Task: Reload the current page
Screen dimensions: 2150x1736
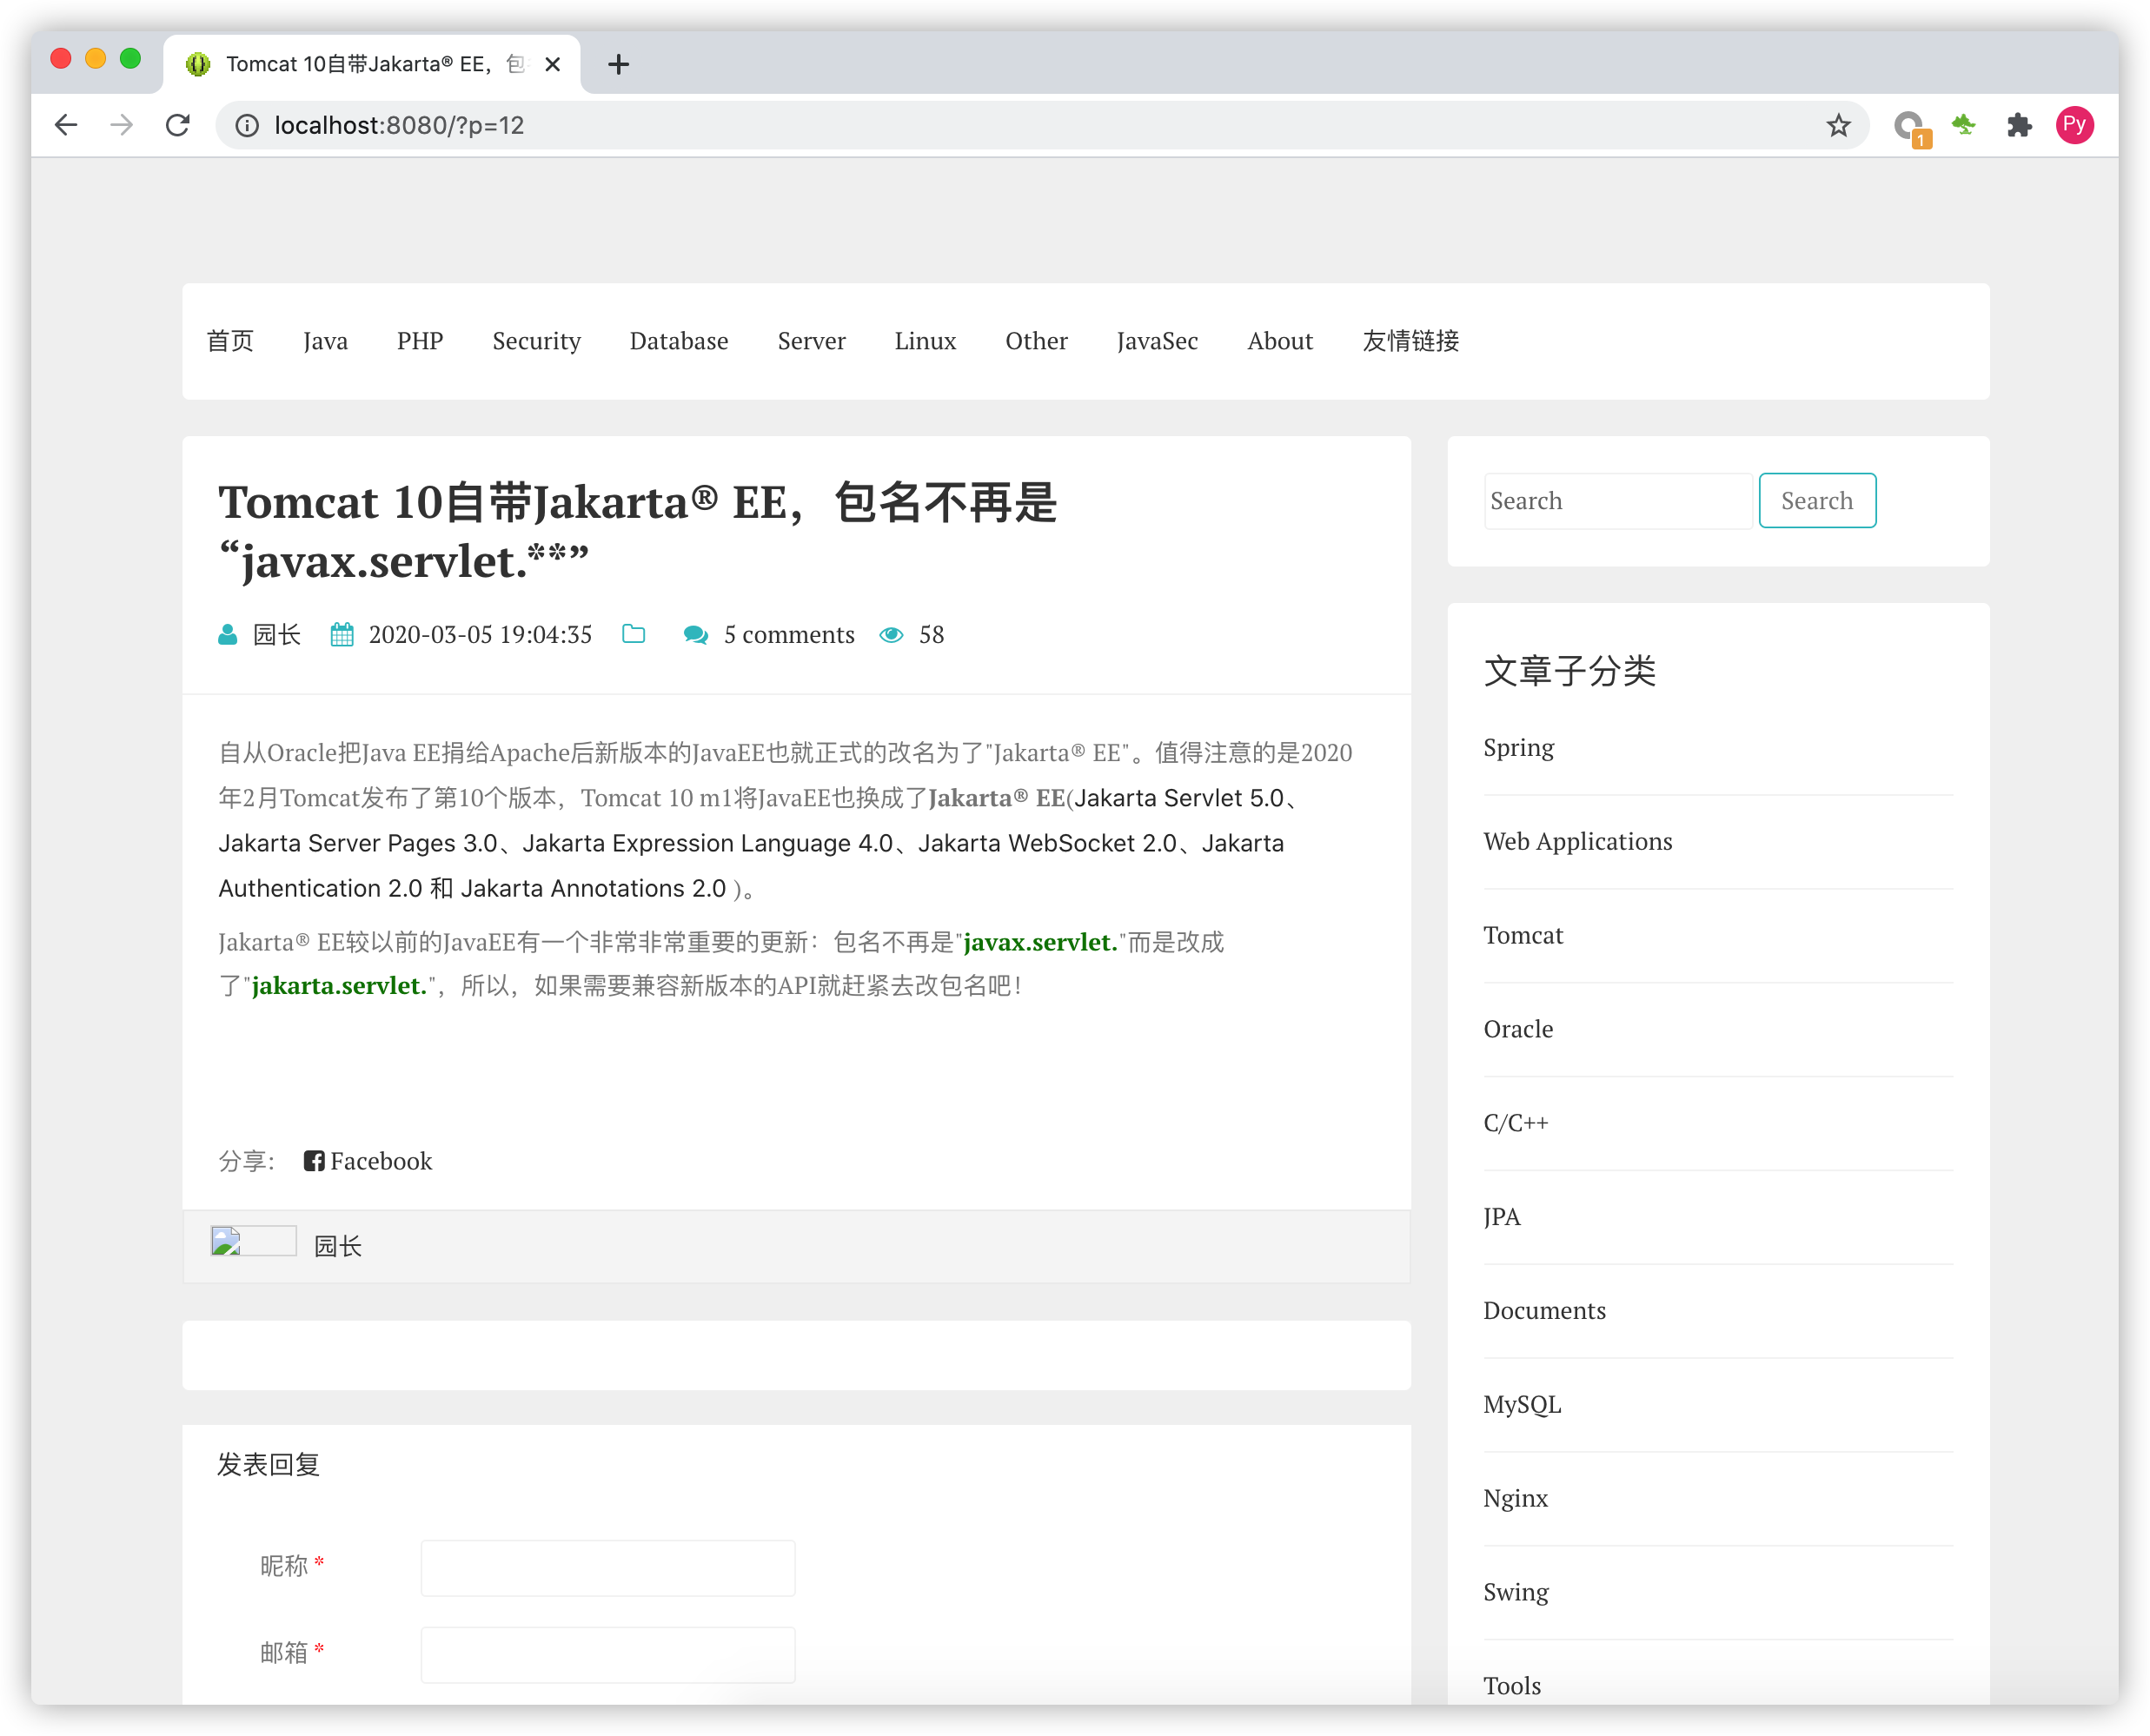Action: point(178,125)
